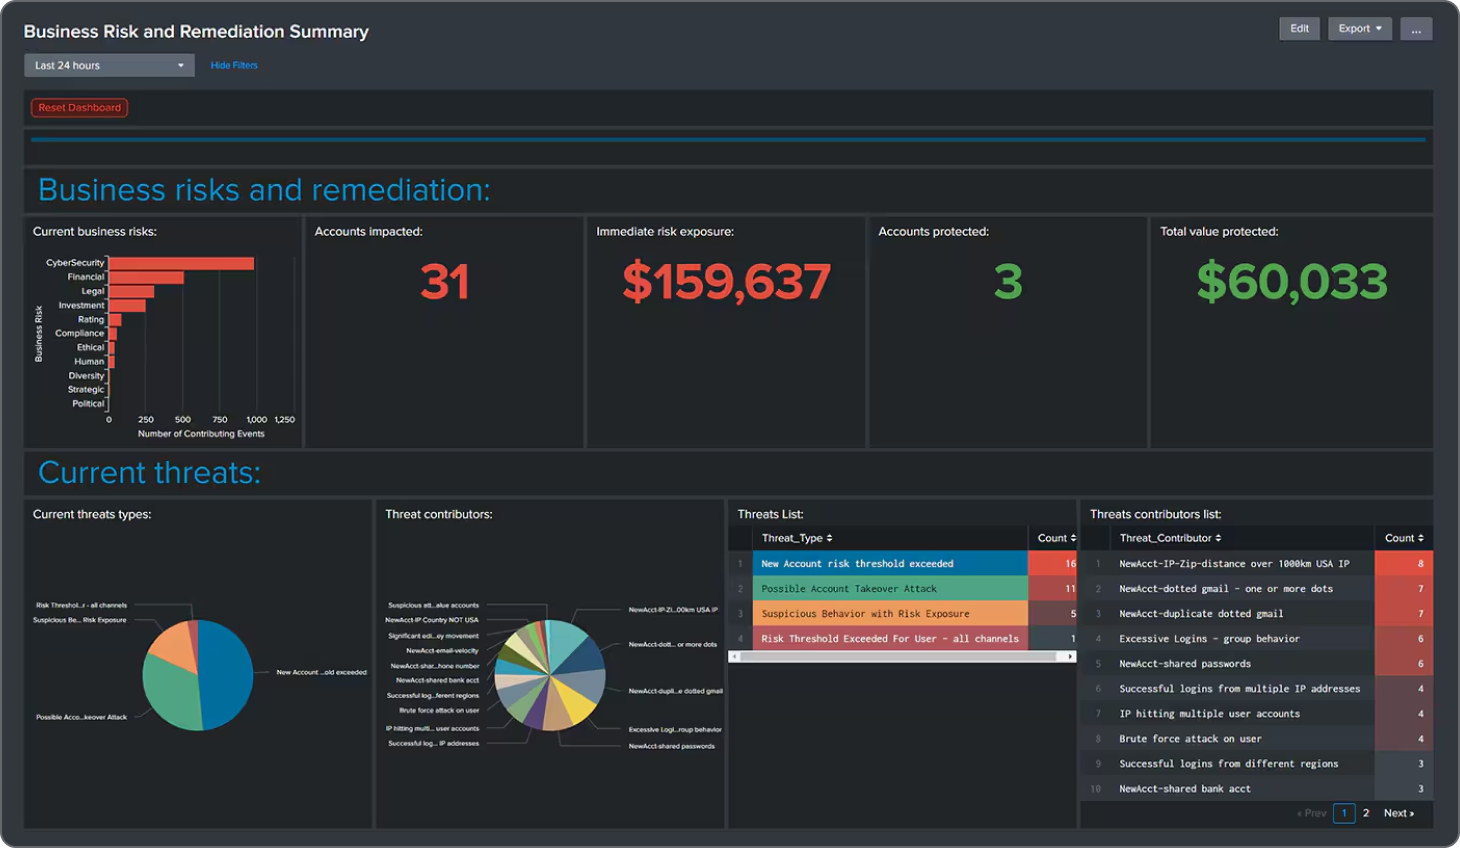Click the left arrow of Threats List scrollbar
The width and height of the screenshot is (1460, 848).
[x=733, y=657]
